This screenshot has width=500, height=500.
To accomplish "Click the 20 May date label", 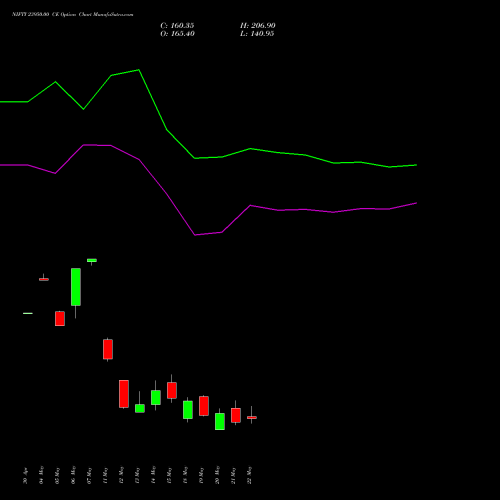I will [218, 475].
